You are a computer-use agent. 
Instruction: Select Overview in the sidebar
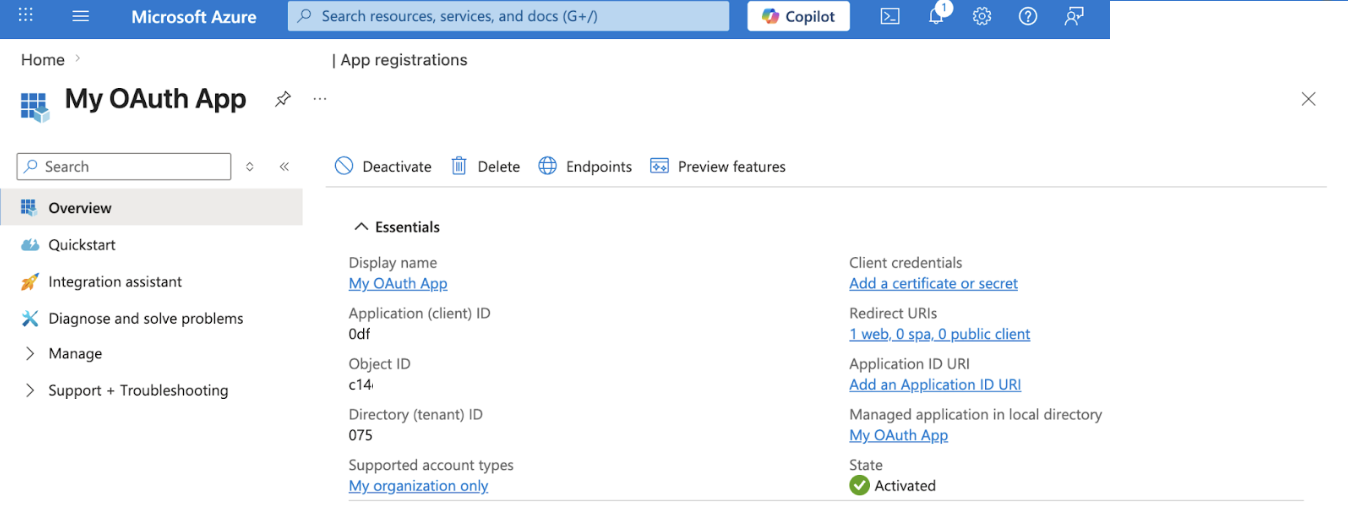[x=151, y=208]
